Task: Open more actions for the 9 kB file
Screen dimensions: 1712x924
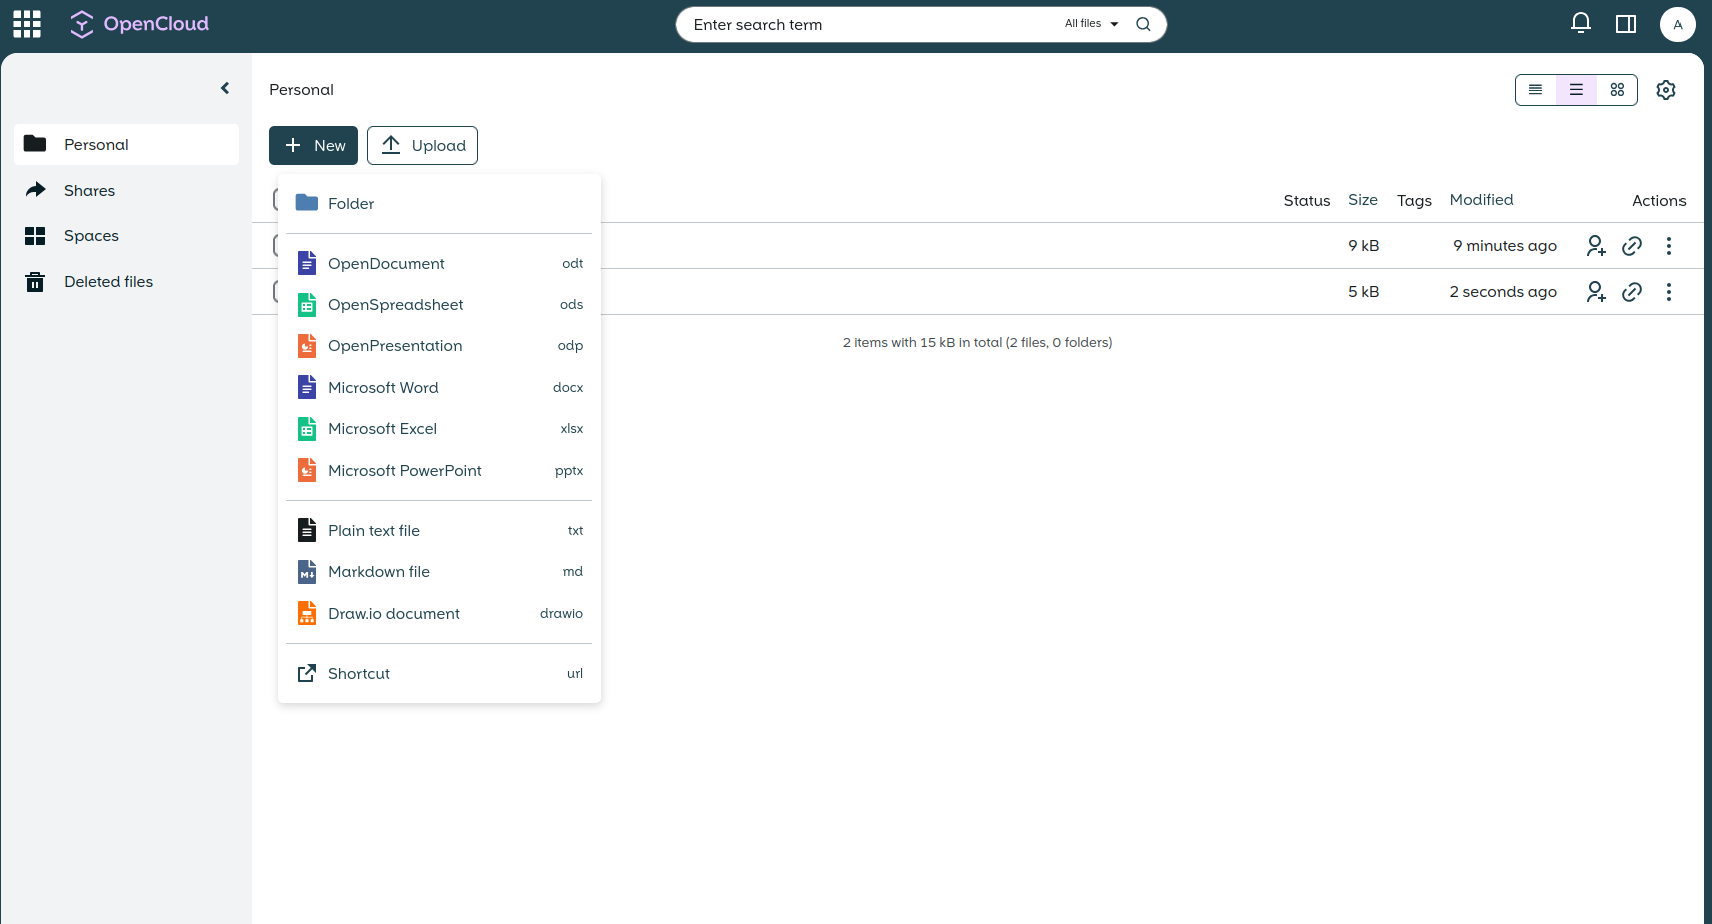Action: point(1668,246)
